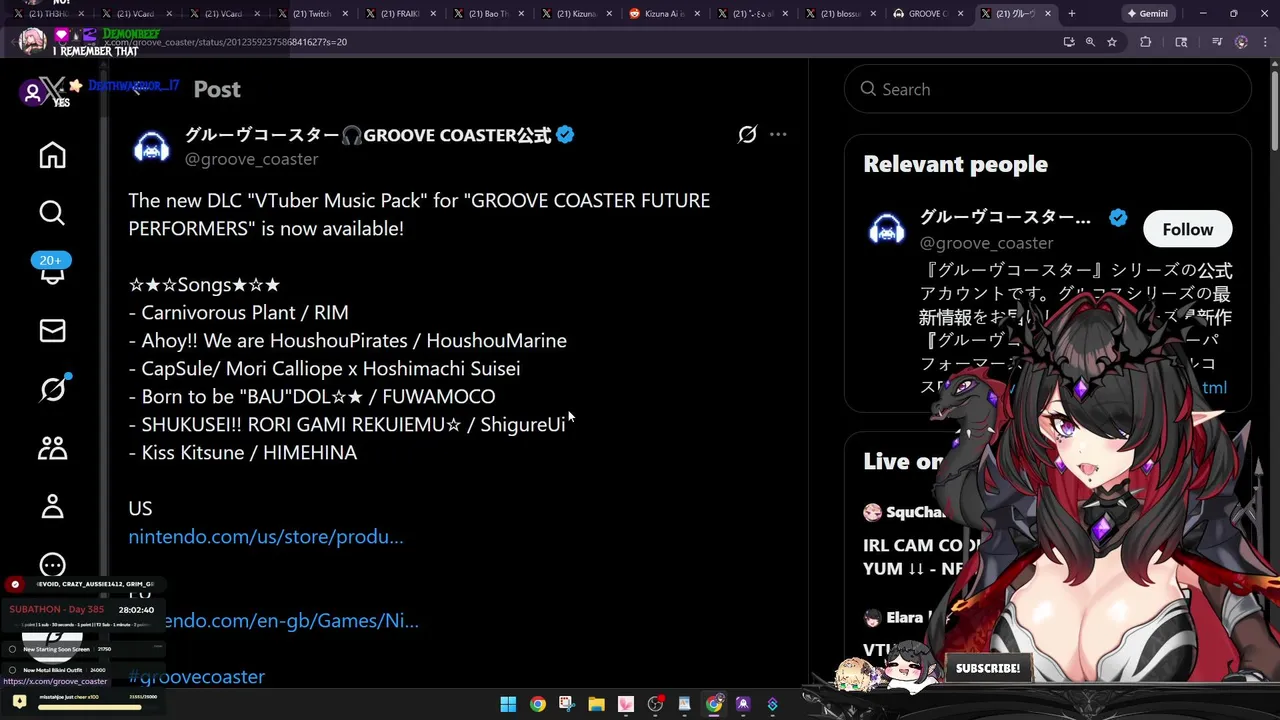
Task: Open a new Chrome tab with plus
Action: 1071,14
